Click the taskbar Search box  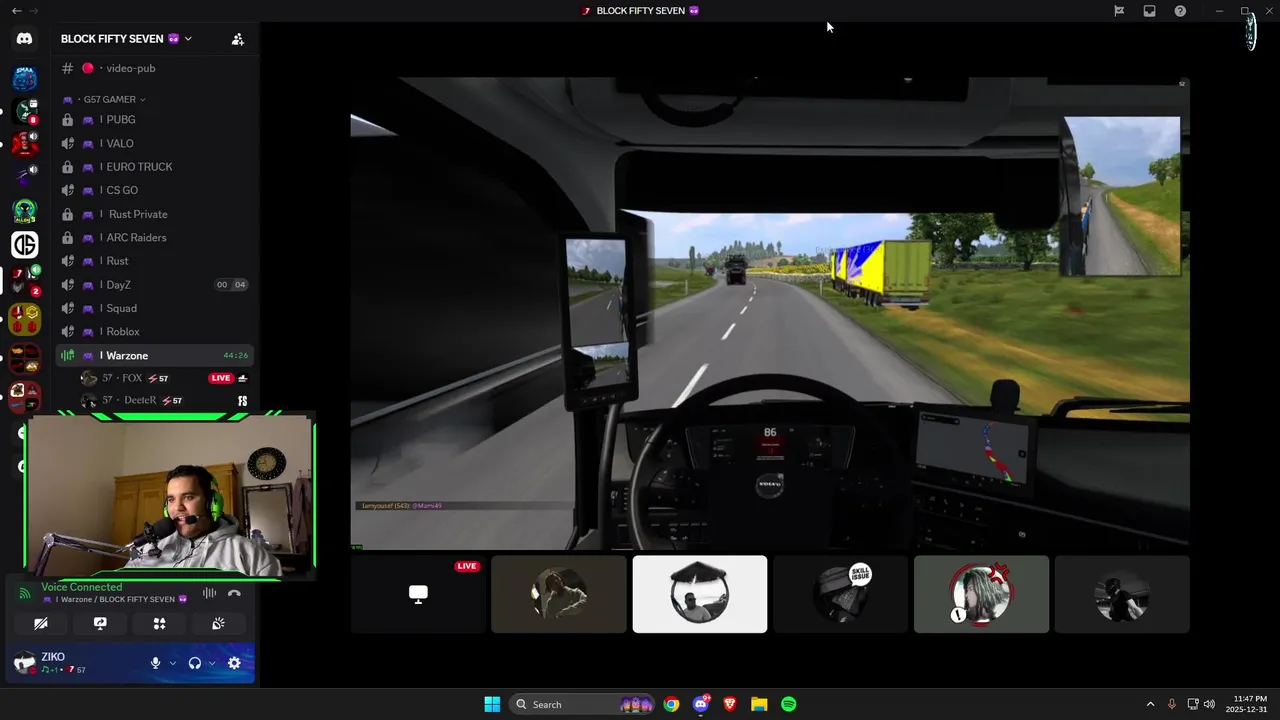point(582,704)
